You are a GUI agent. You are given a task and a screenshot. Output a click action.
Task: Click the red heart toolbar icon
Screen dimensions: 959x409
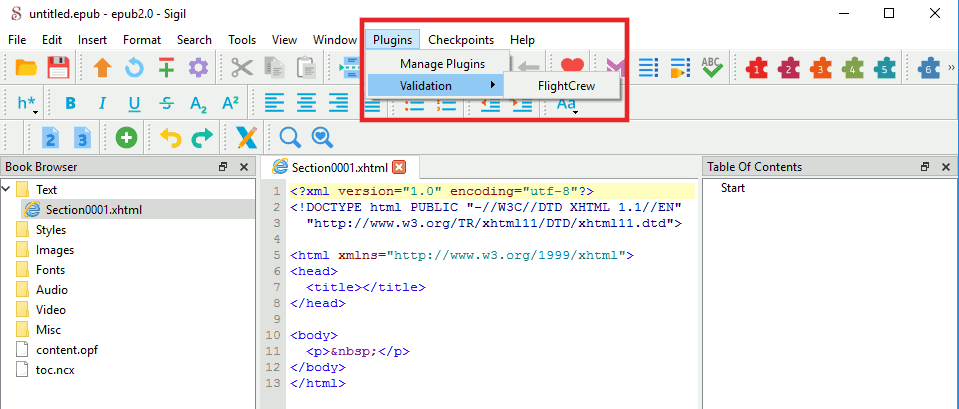point(572,66)
